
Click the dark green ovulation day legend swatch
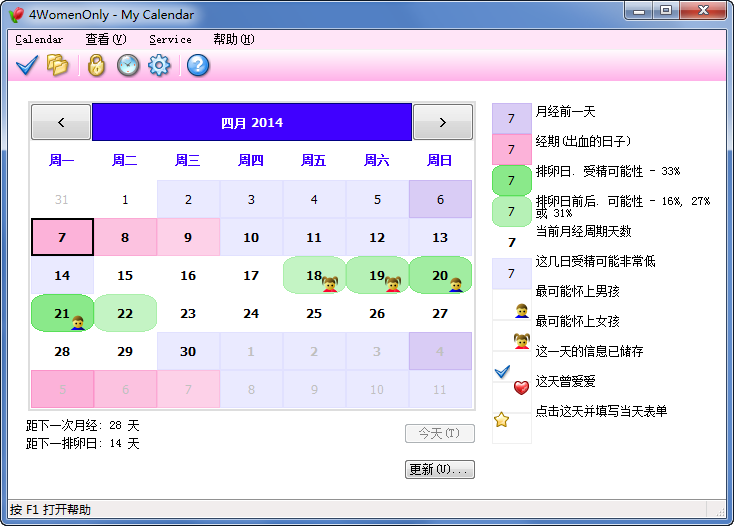pos(511,180)
